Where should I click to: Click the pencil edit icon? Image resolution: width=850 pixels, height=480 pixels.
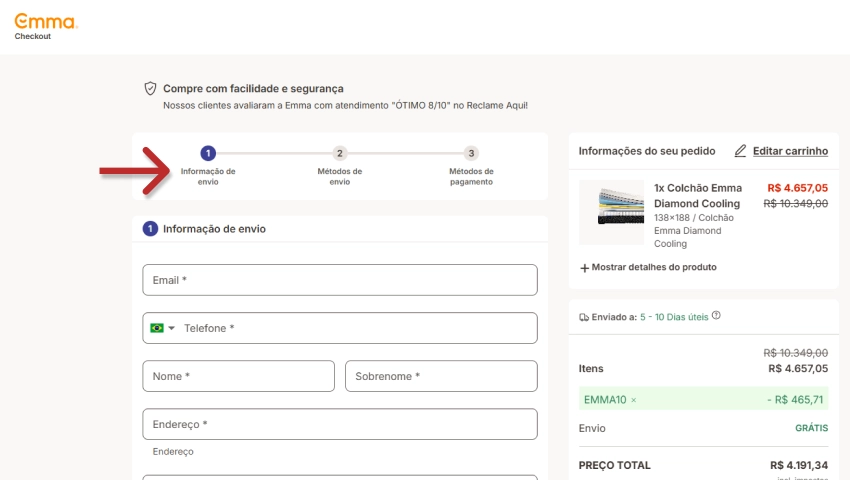[740, 151]
